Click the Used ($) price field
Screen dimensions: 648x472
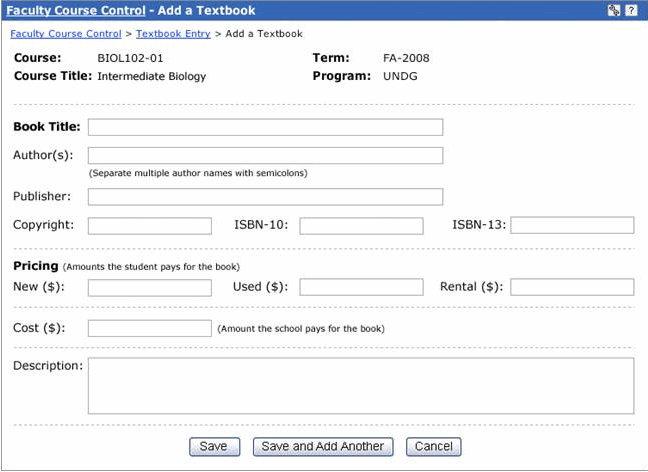point(361,287)
